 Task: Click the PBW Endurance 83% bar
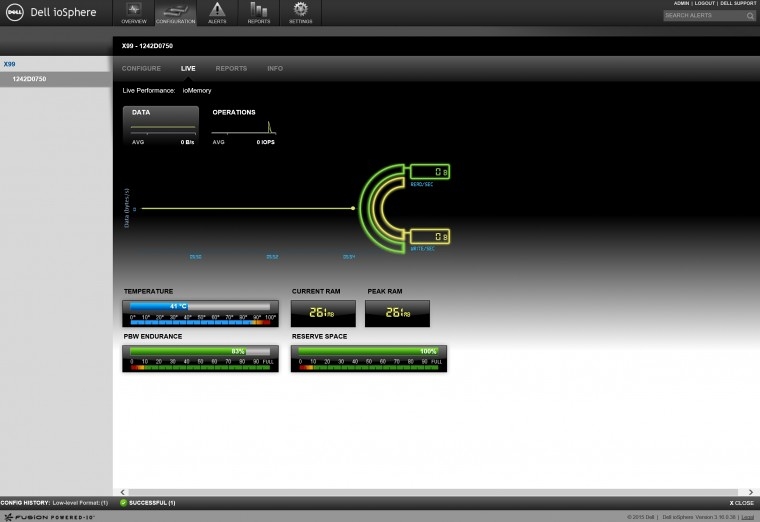coord(200,351)
